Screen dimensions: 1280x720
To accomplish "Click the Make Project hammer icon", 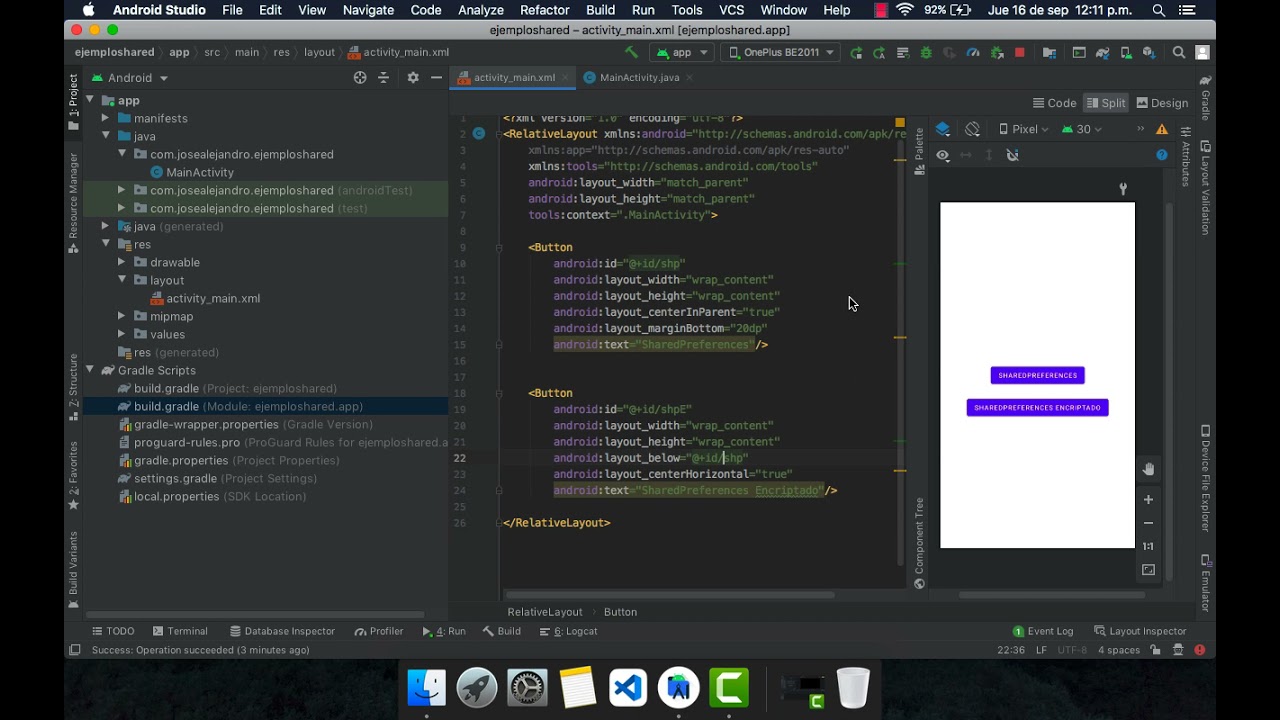I will coord(631,52).
